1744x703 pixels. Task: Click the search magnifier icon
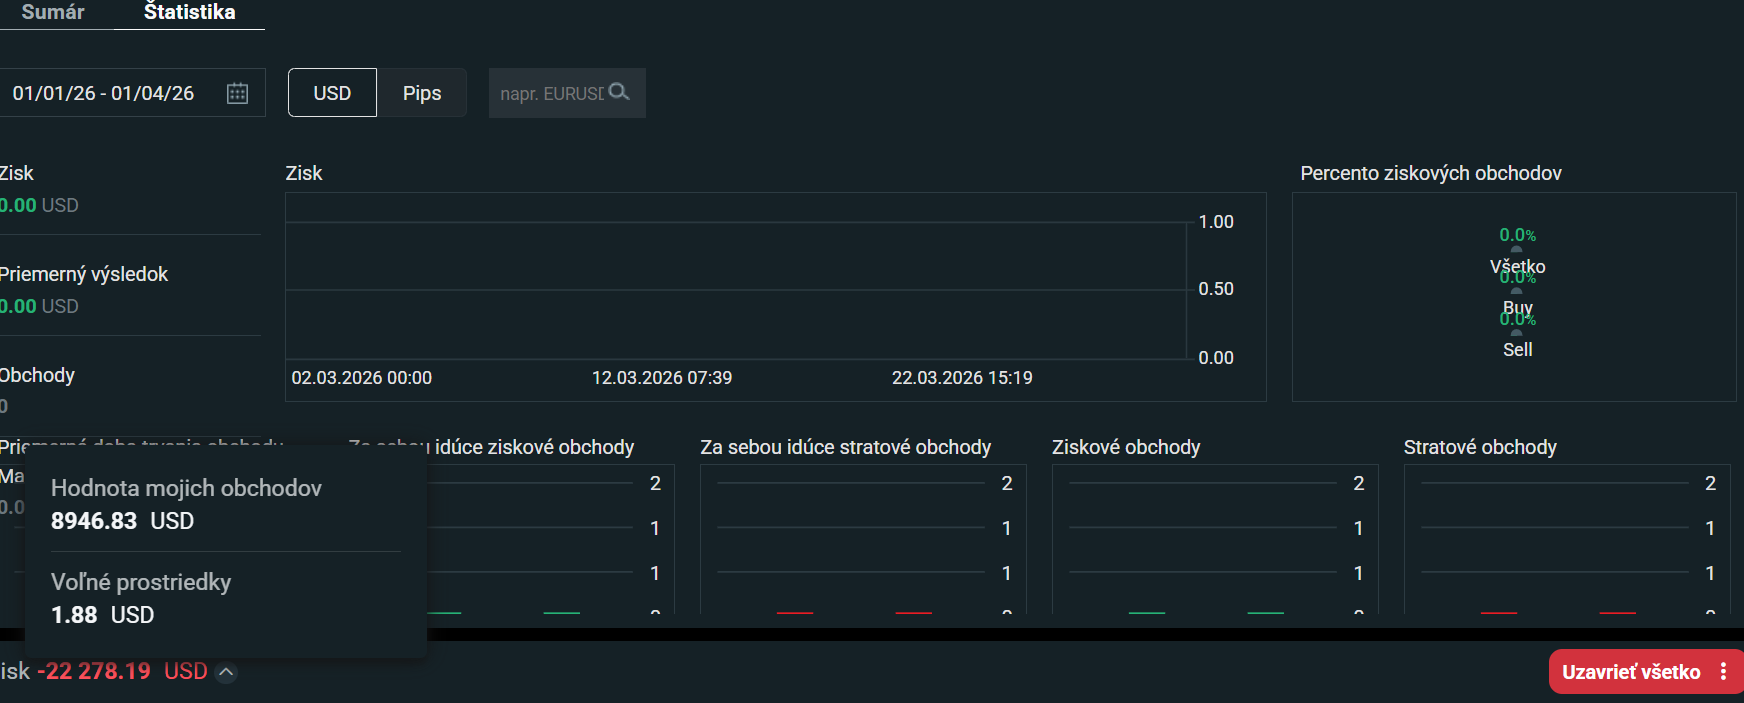coord(619,92)
